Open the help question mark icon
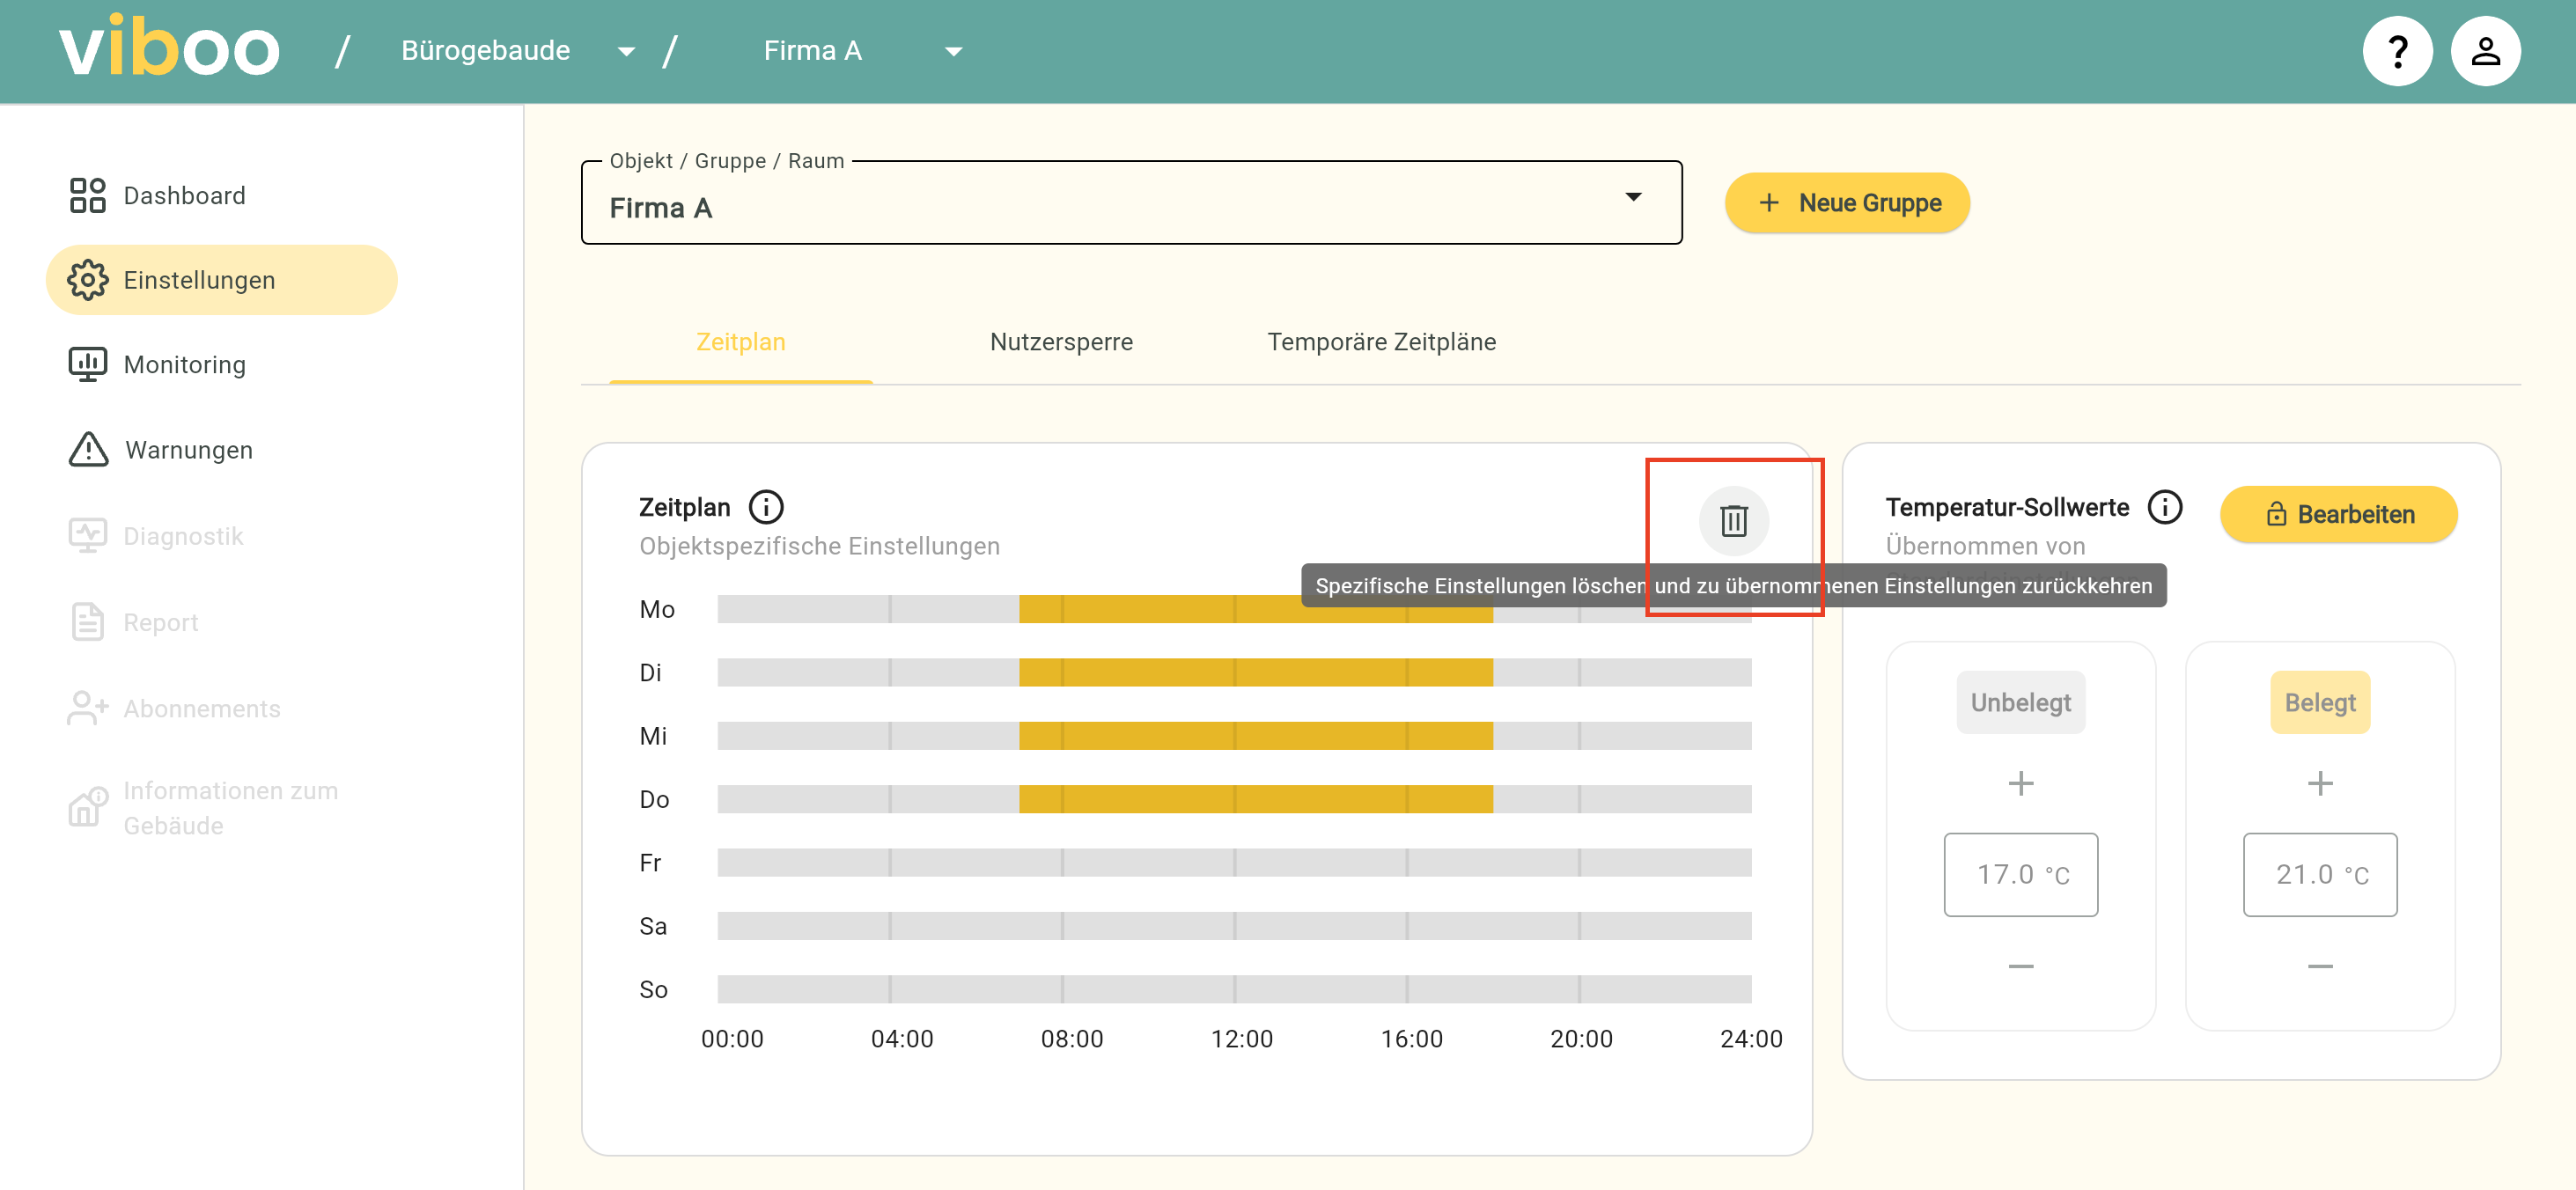2576x1190 pixels. [x=2397, y=51]
